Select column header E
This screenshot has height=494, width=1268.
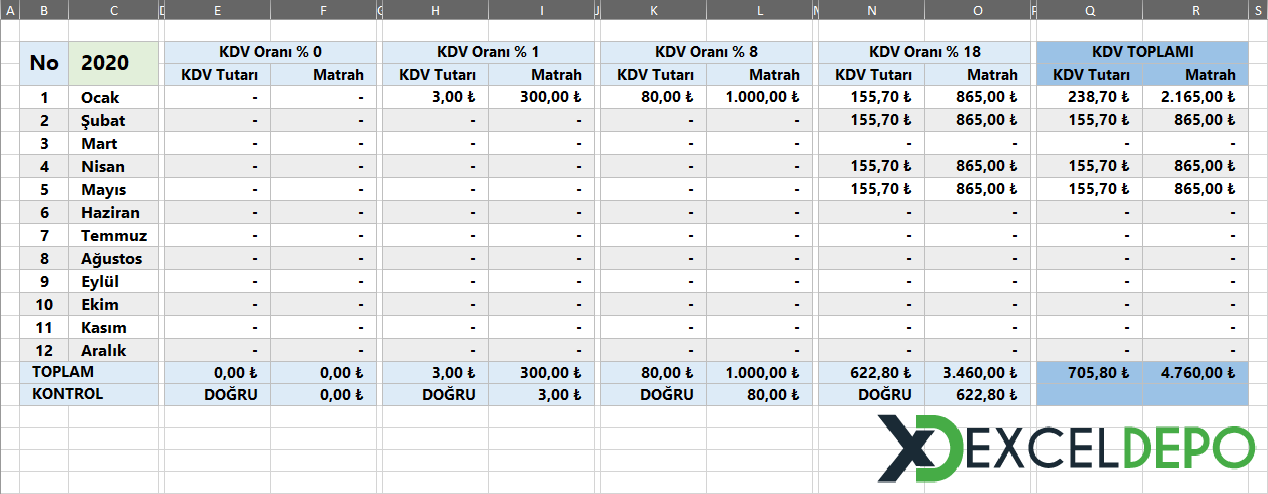coord(217,10)
